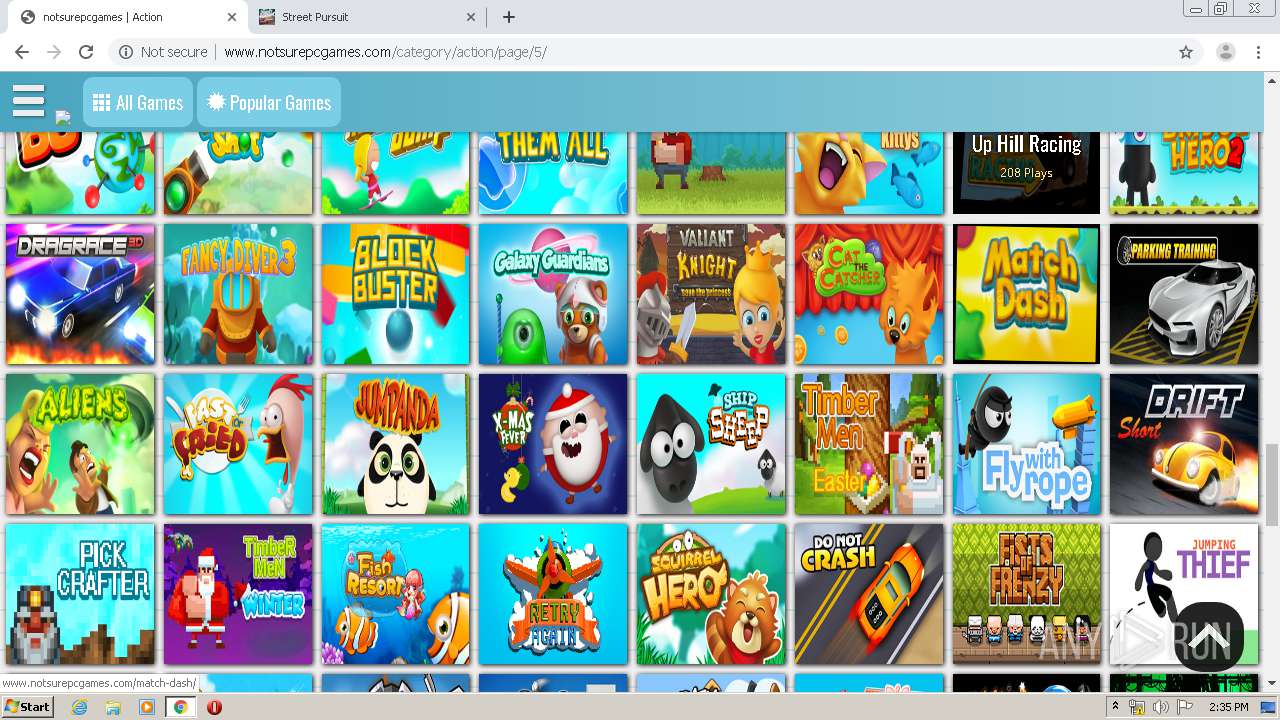The height and width of the screenshot is (720, 1280).
Task: Open the Aliens game thumbnail
Action: [80, 444]
